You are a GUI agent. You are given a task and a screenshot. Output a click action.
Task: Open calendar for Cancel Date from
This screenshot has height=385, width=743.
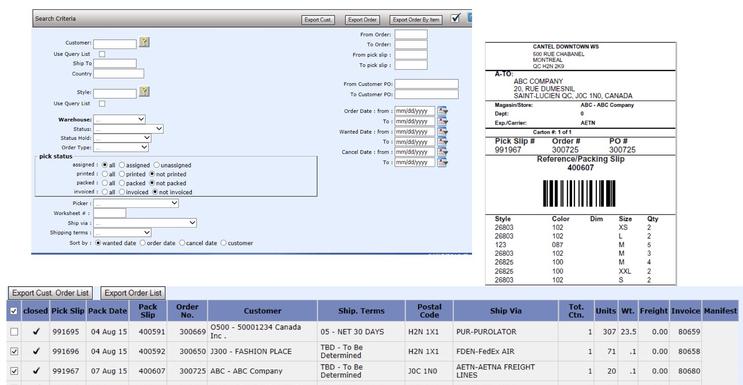[443, 152]
